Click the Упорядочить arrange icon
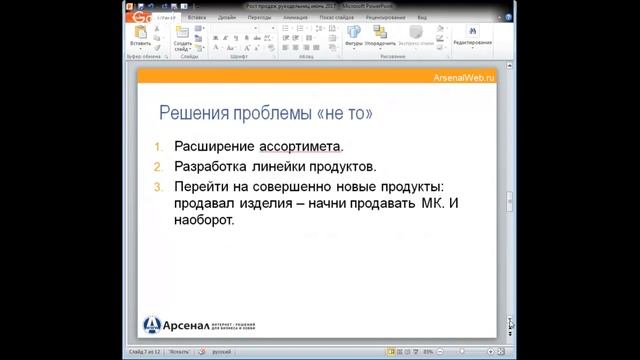Screen dimensions: 640x360 [380, 32]
